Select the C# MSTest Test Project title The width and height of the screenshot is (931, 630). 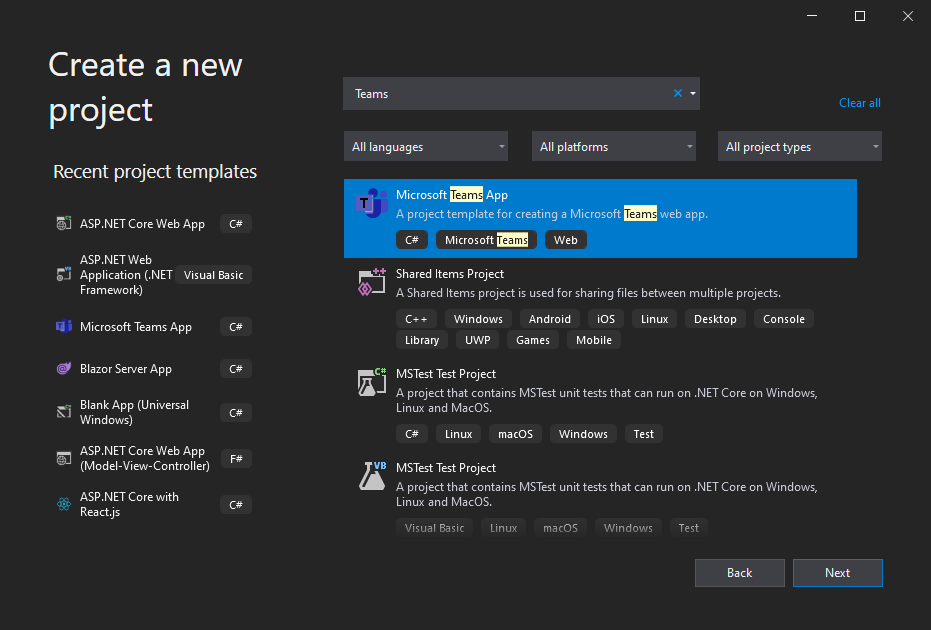coord(446,373)
